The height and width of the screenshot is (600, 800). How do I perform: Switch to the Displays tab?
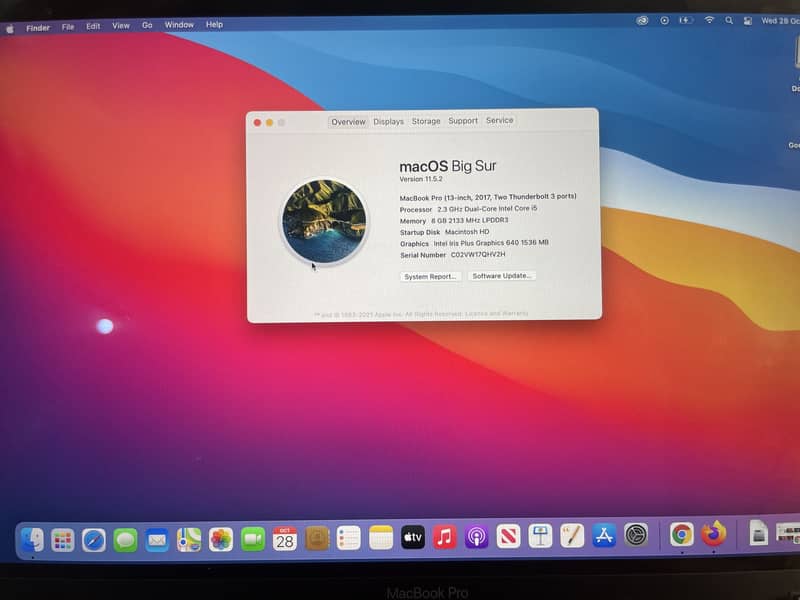coord(388,121)
